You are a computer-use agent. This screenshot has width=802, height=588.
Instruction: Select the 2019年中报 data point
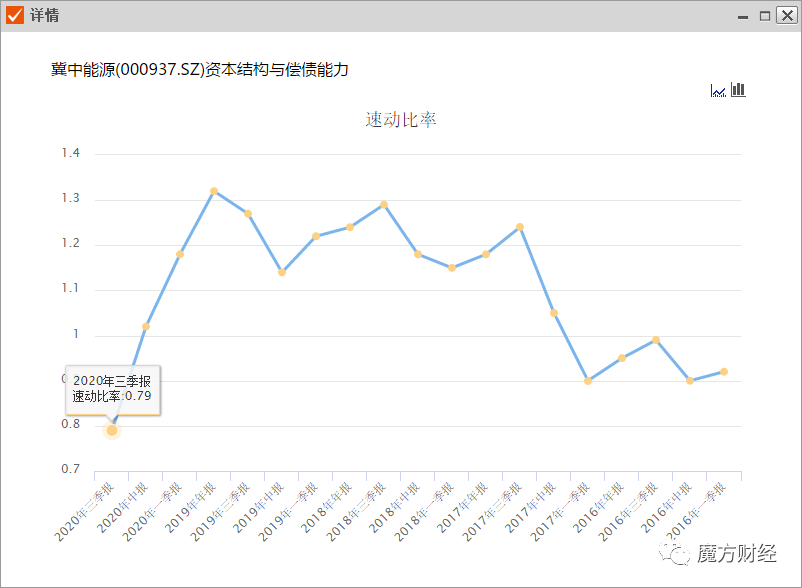[x=282, y=272]
